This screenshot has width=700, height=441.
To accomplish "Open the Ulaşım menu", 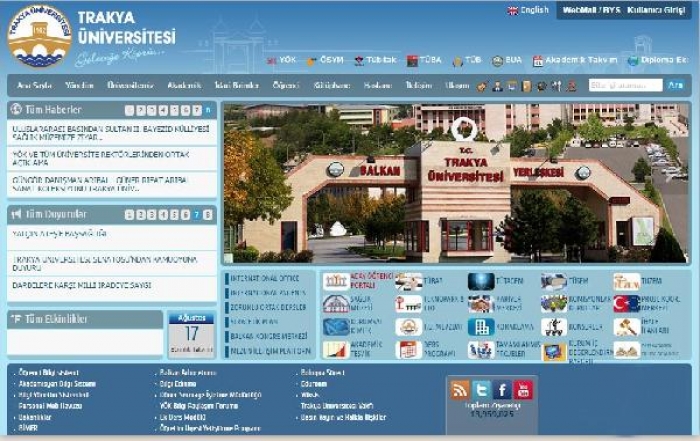I will point(457,85).
